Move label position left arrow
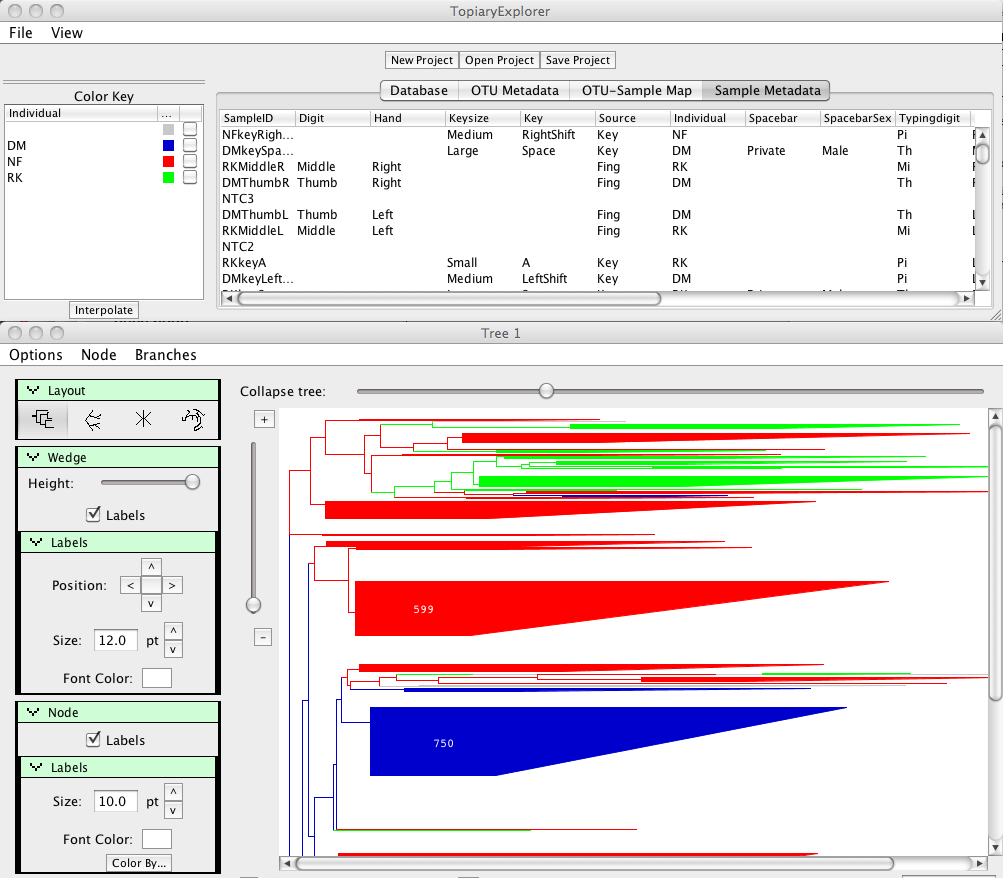This screenshot has width=1003, height=878. click(130, 585)
